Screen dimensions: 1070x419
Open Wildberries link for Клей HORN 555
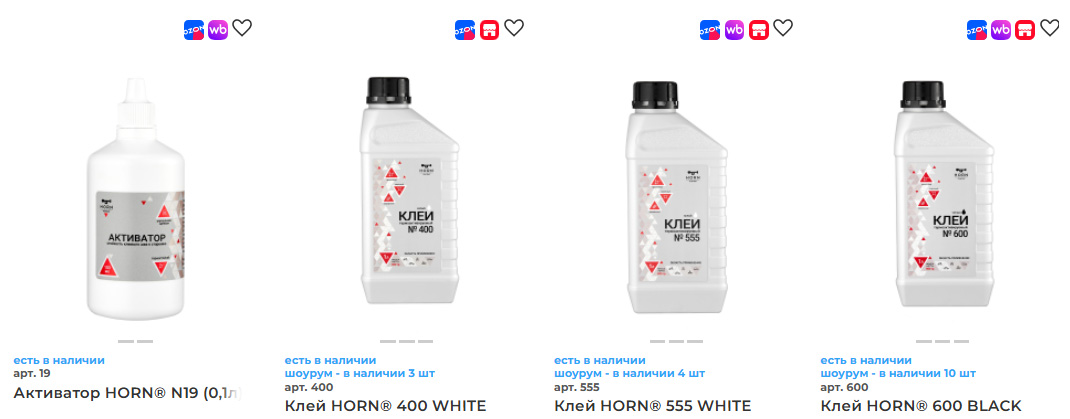click(x=734, y=30)
